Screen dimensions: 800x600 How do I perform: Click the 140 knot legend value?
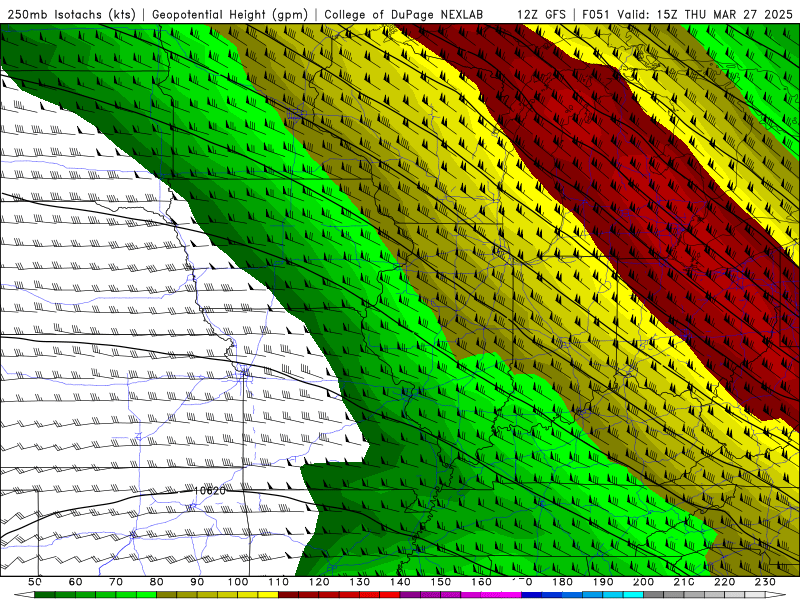pyautogui.click(x=400, y=582)
